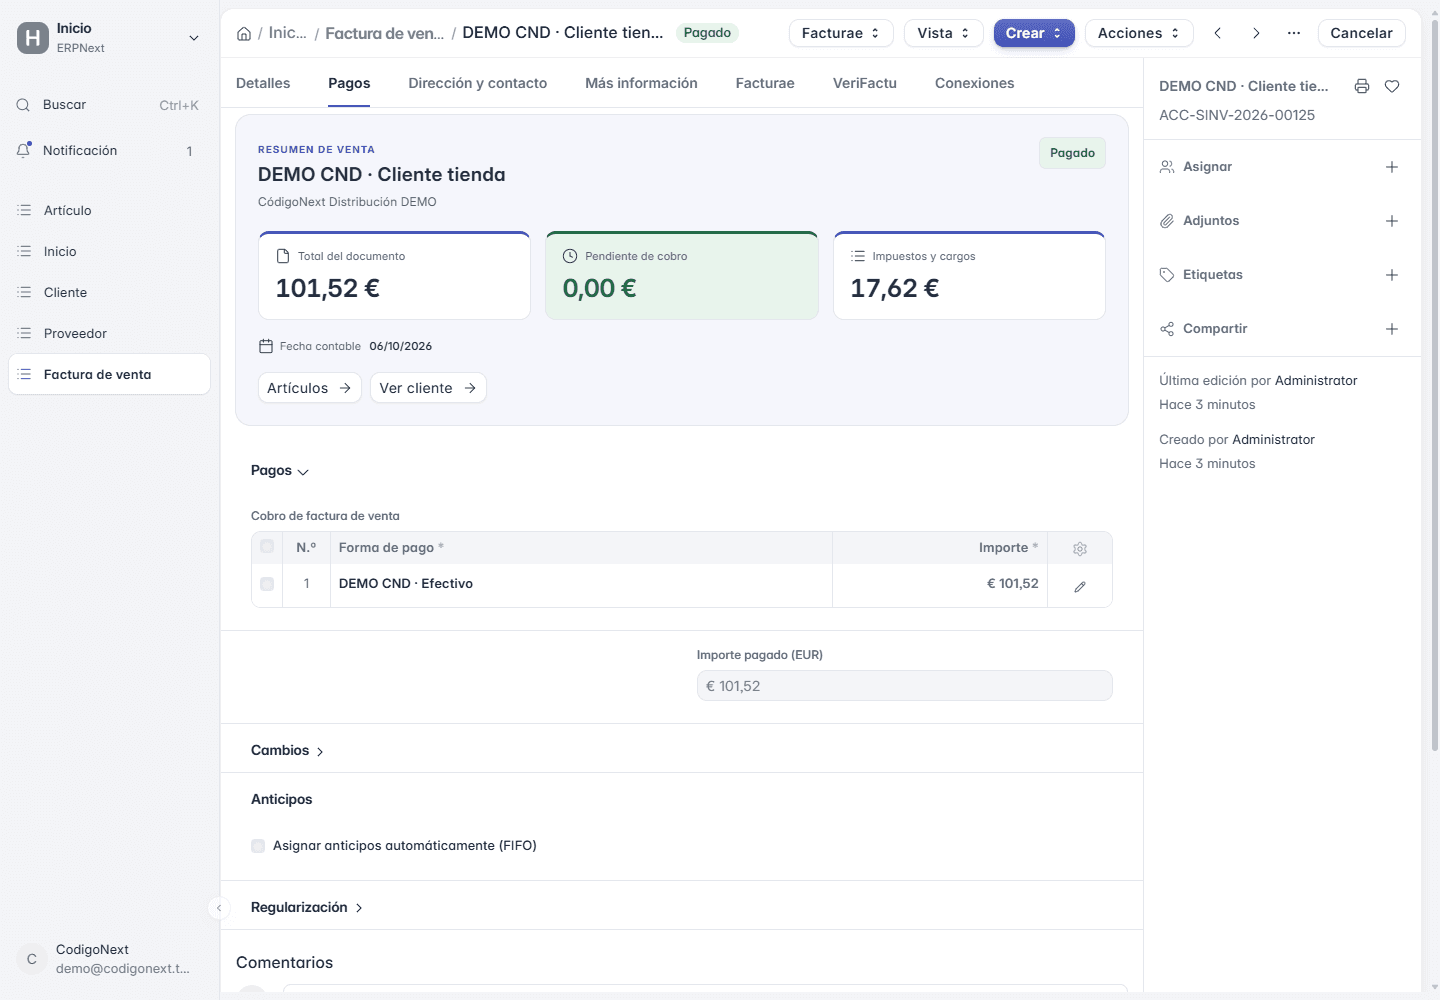Add a tag with Etiquetas plus
The width and height of the screenshot is (1440, 1000).
1392,275
